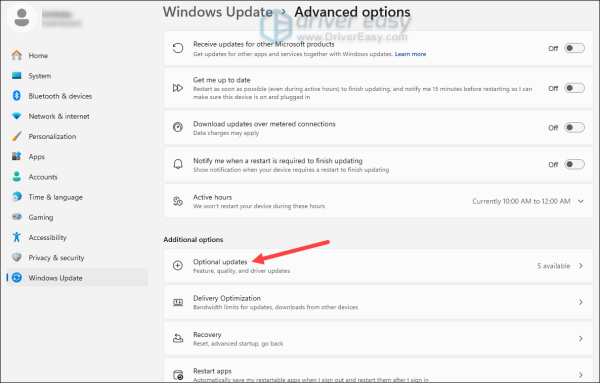
Task: Click the refresh icon beside Receive updates
Action: [x=178, y=48]
